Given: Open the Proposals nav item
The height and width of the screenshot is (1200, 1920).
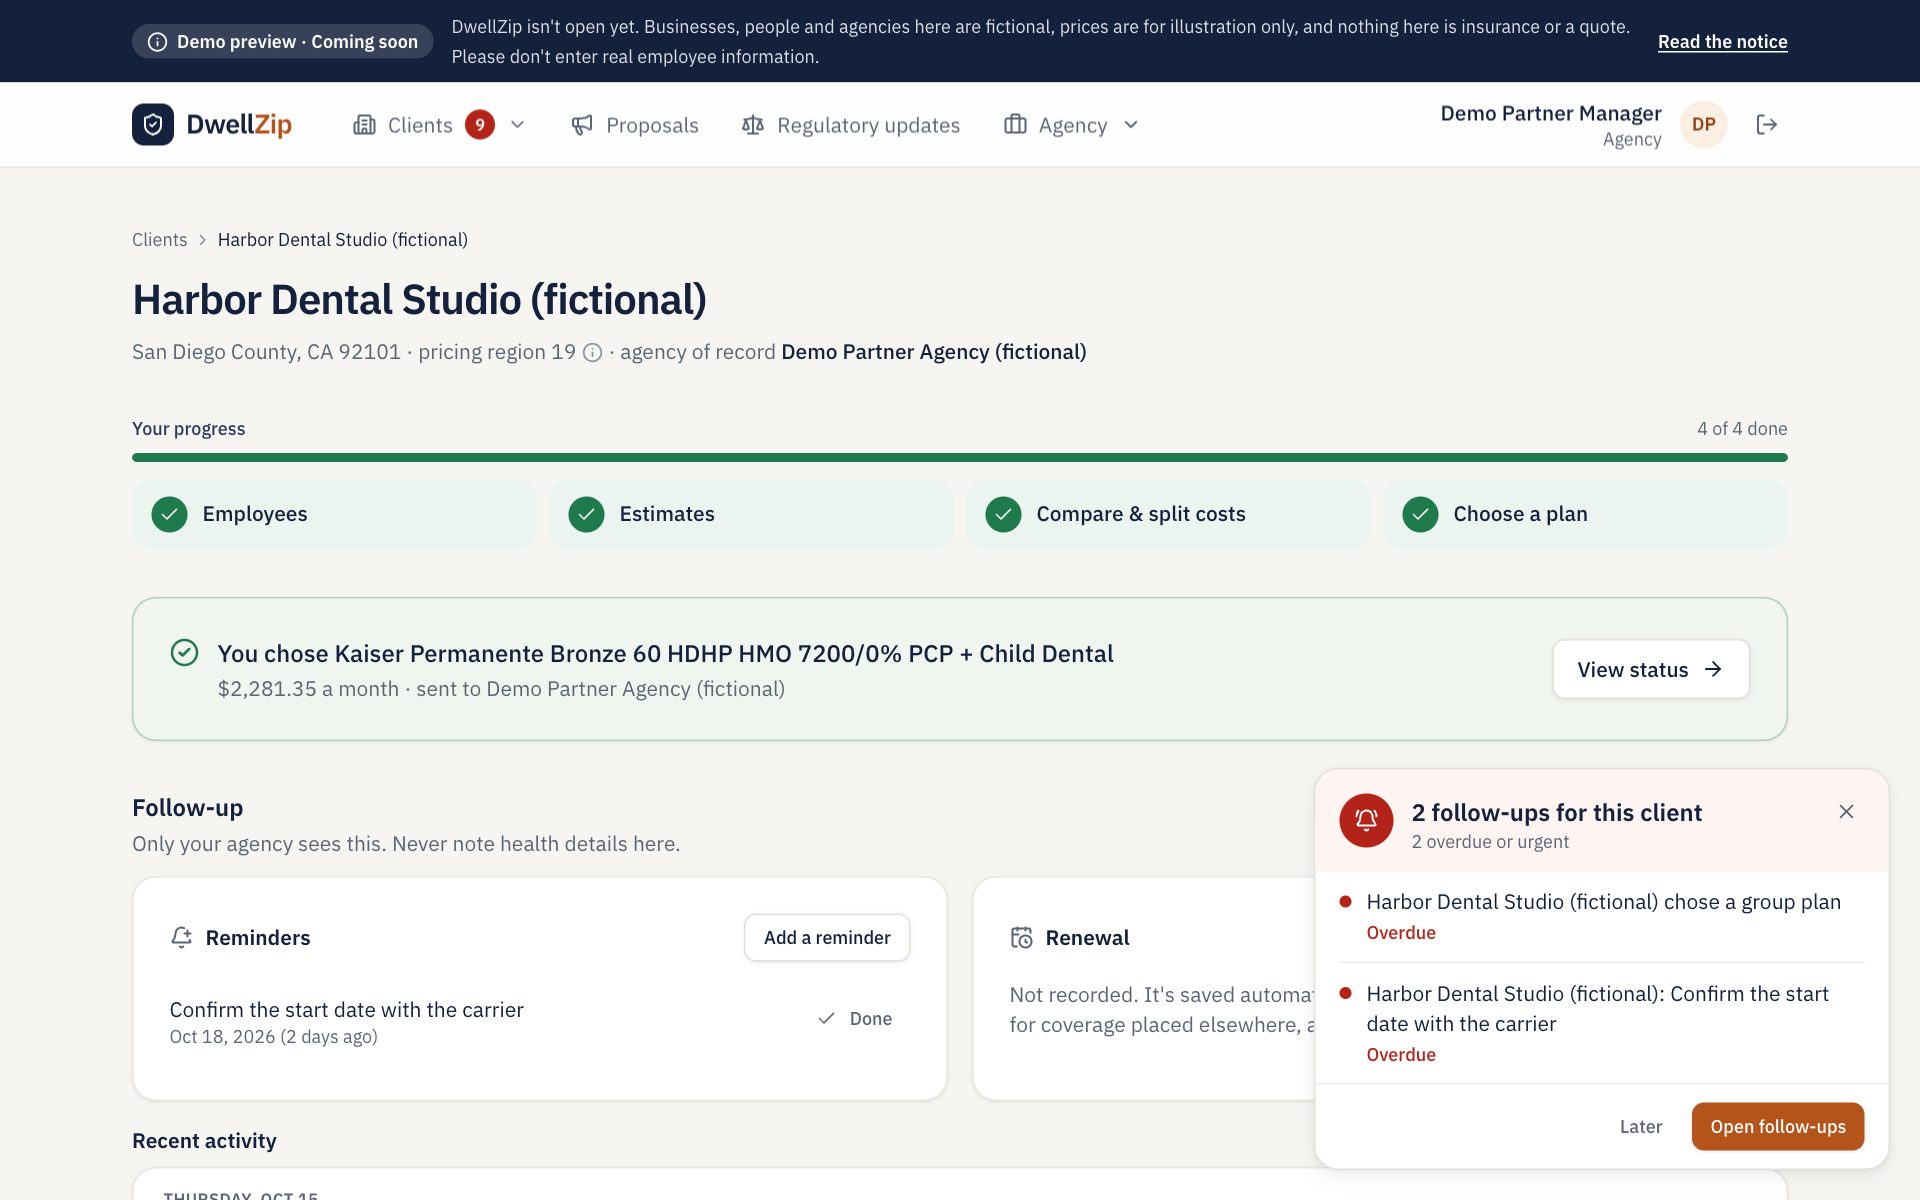Looking at the screenshot, I should [635, 125].
